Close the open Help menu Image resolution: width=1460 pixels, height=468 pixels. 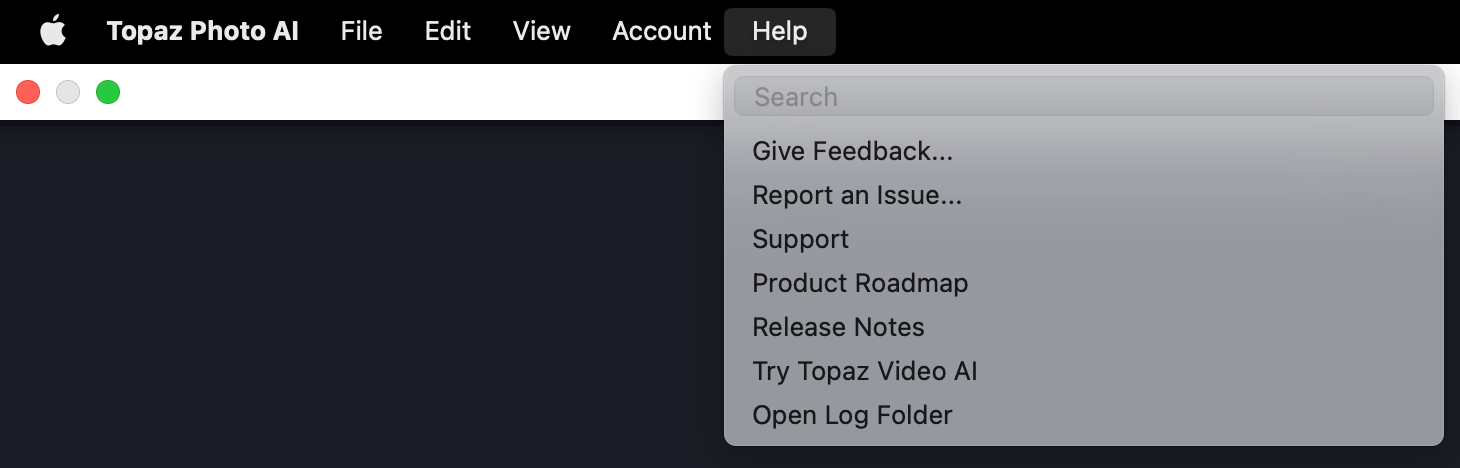pos(779,32)
